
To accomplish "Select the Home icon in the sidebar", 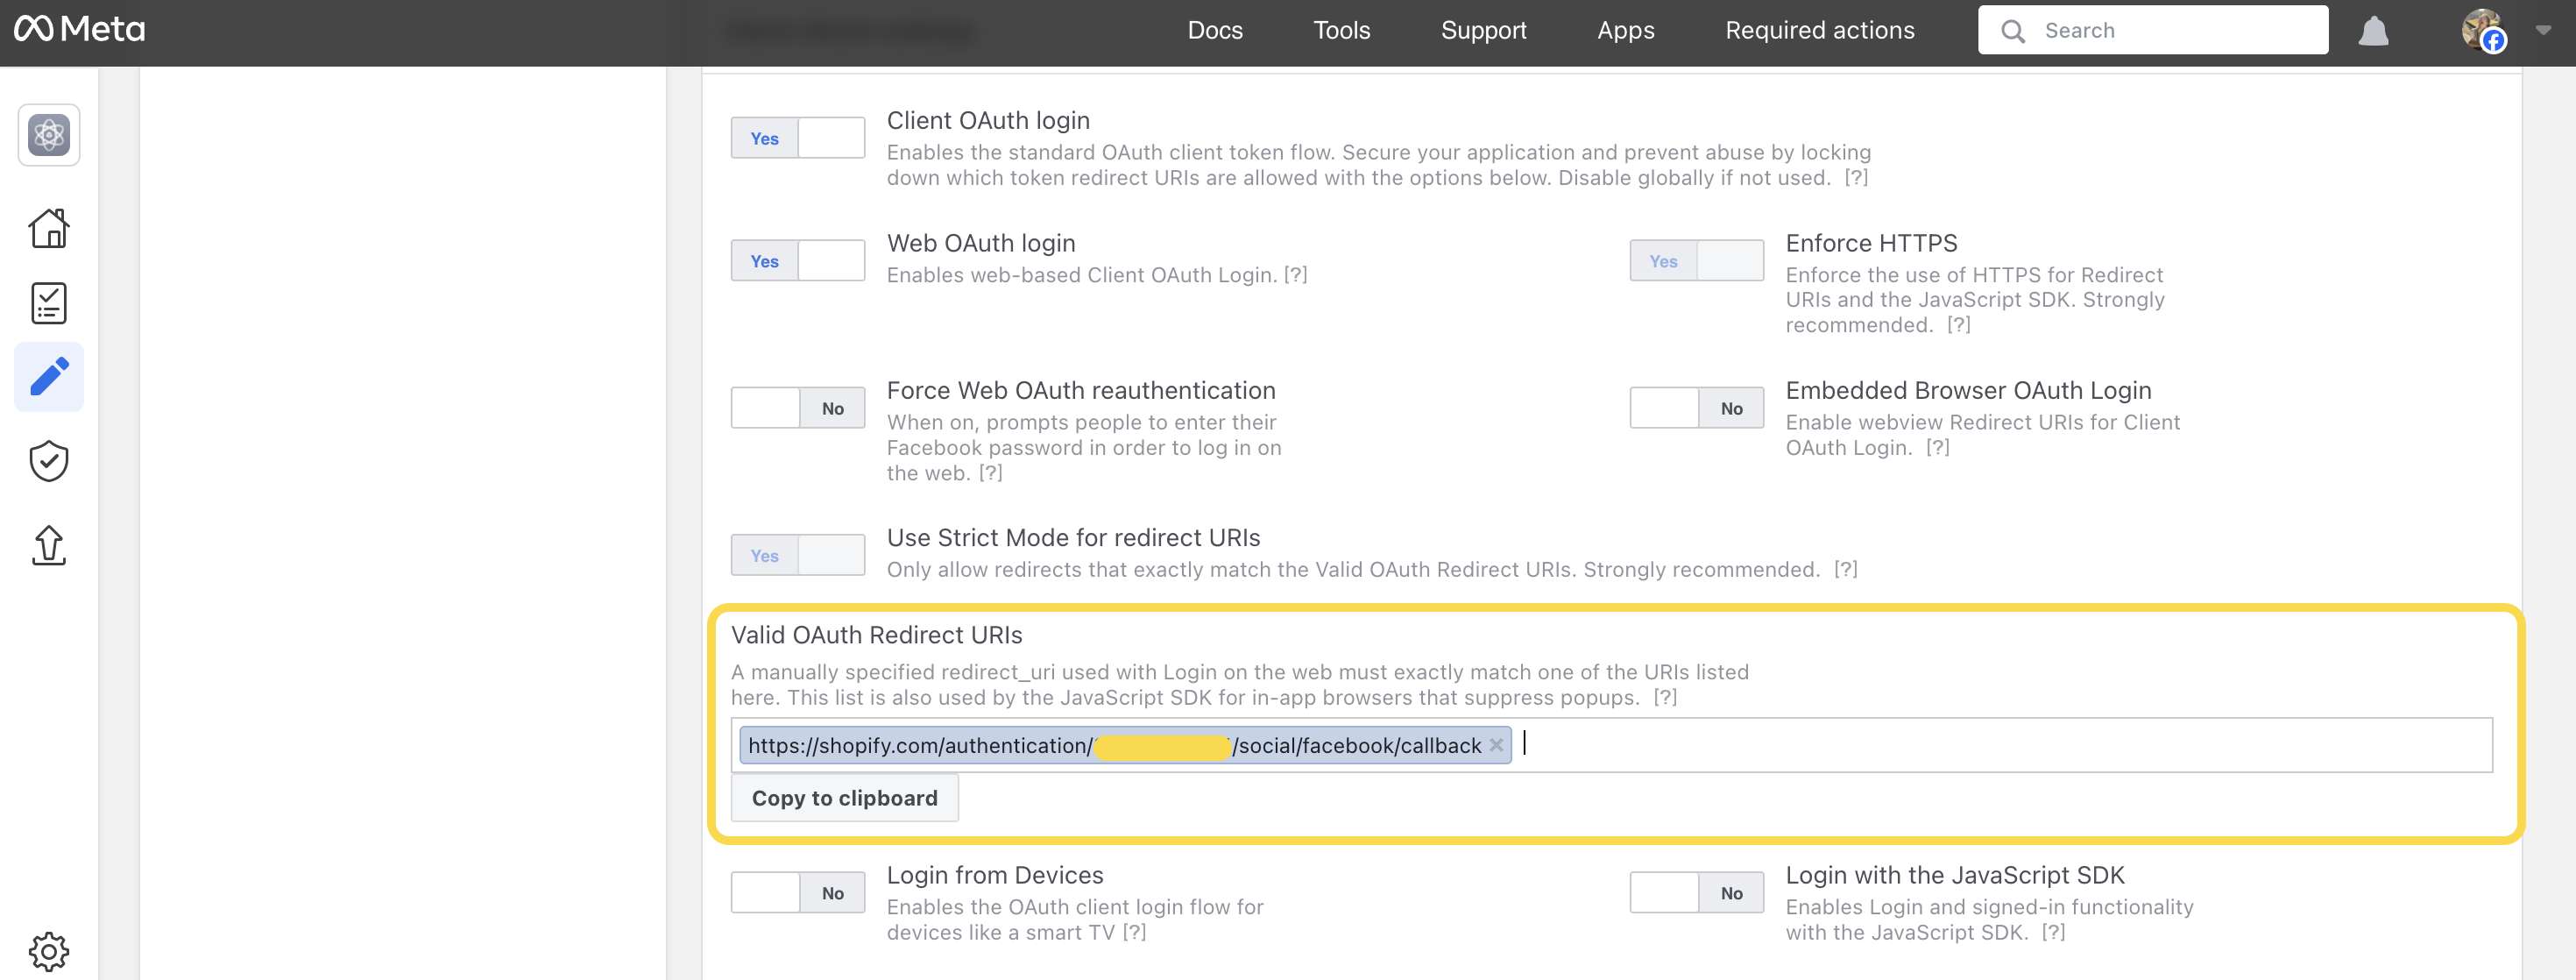I will [48, 228].
